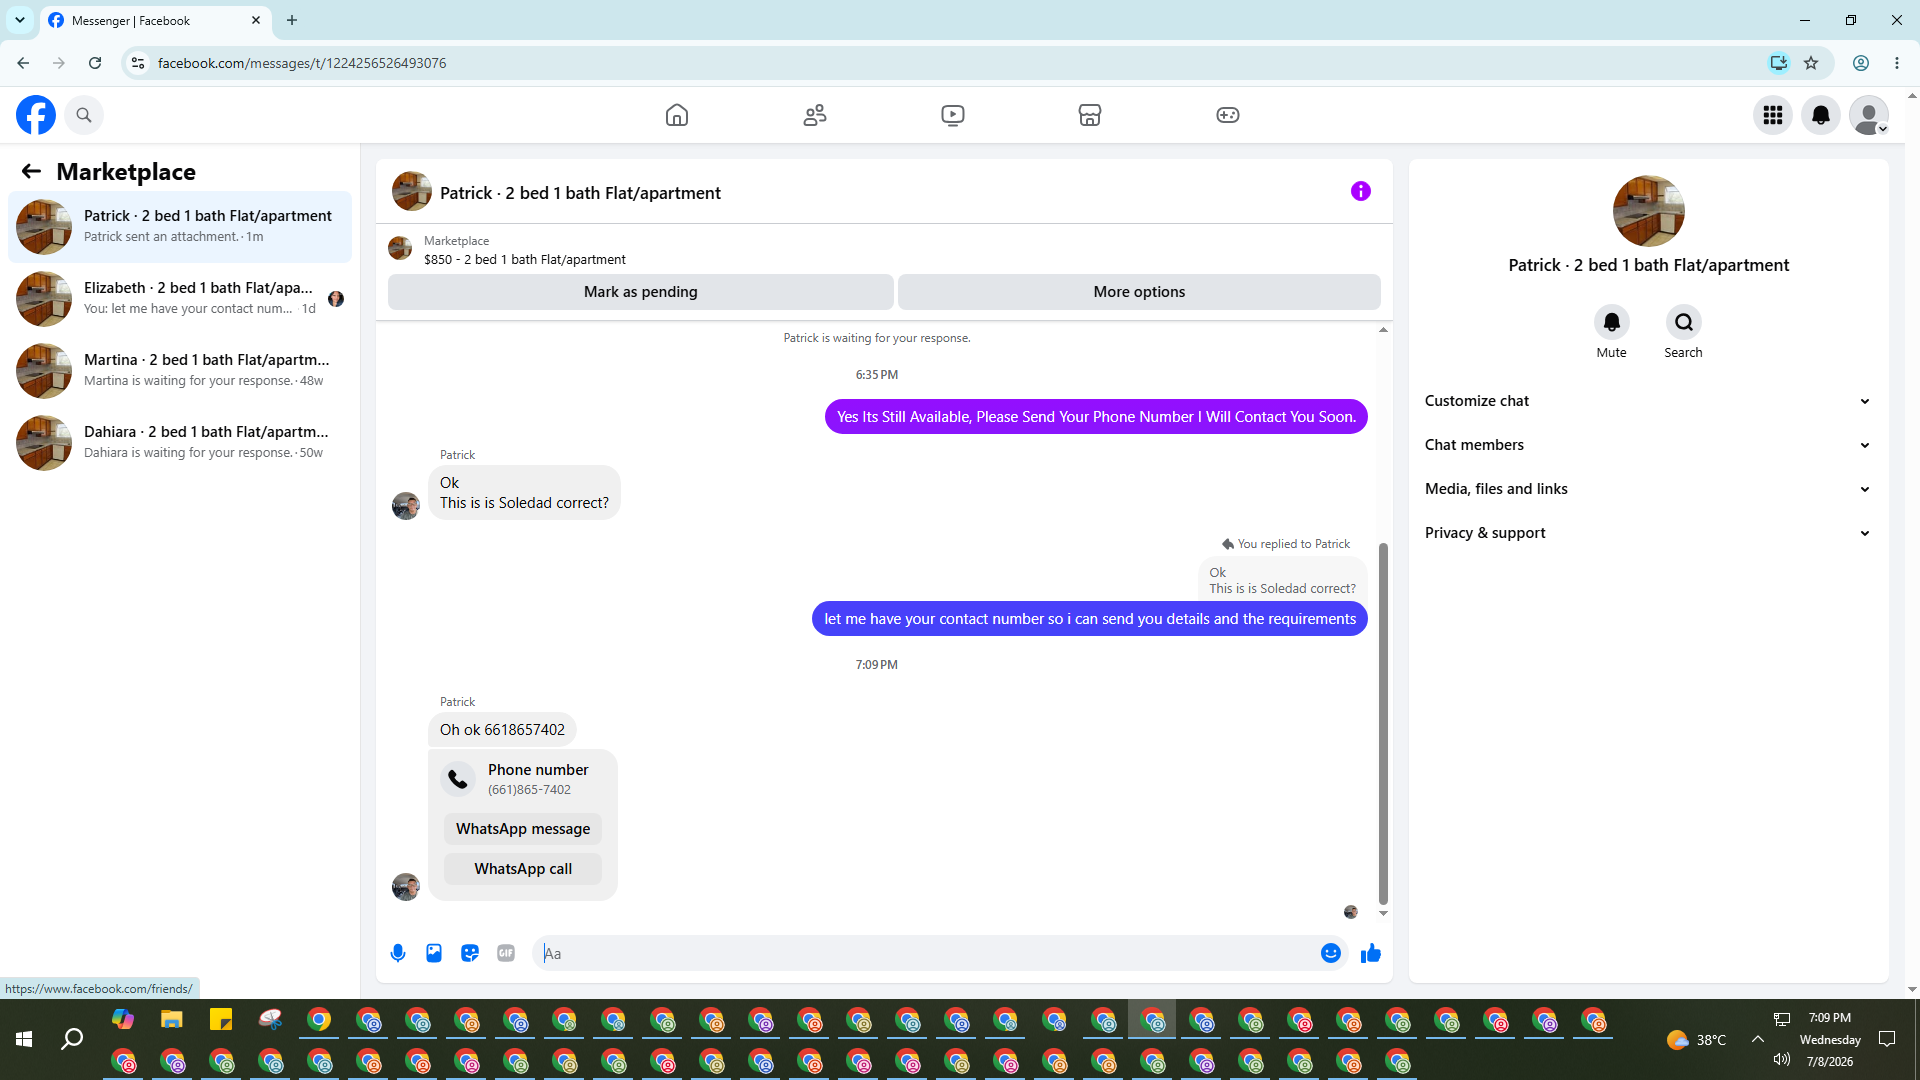Open a new browser tab
Viewport: 1920px width, 1080px height.
coord(292,20)
